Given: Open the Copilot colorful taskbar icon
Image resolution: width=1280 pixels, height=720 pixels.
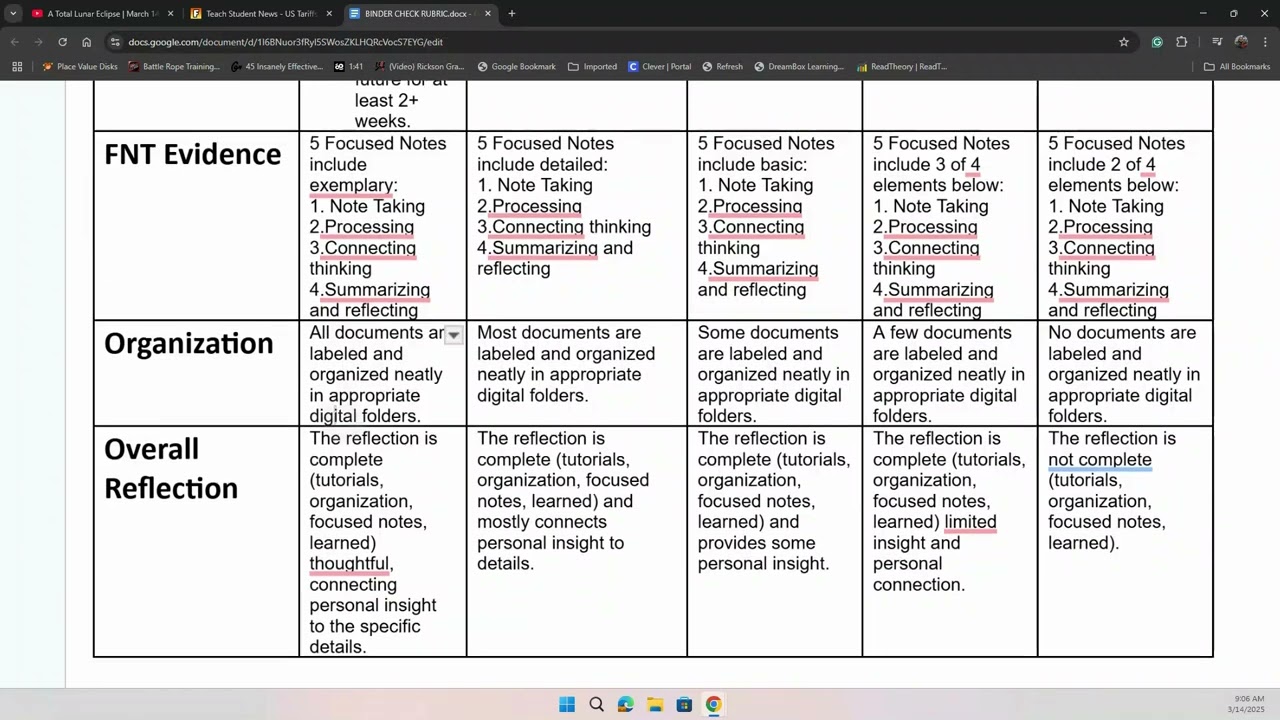Looking at the screenshot, I should (626, 705).
